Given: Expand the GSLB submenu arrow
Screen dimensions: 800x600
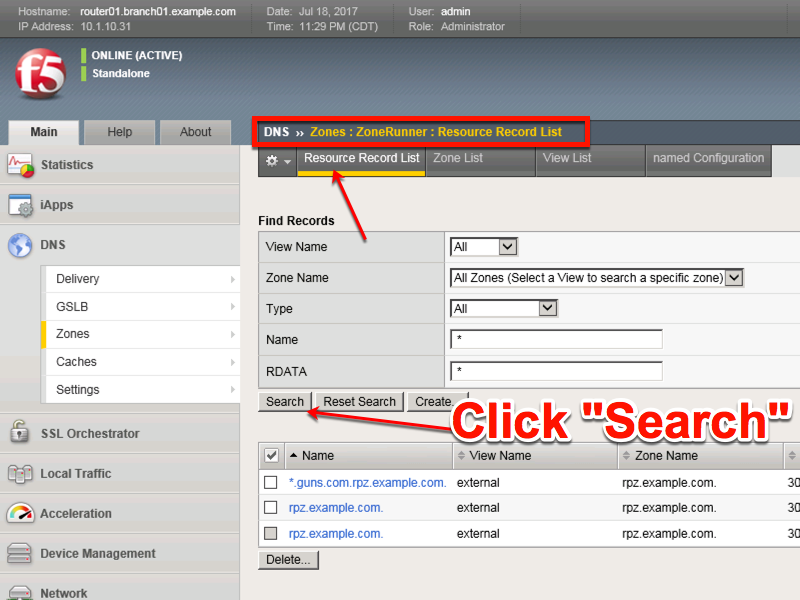Looking at the screenshot, I should (233, 306).
